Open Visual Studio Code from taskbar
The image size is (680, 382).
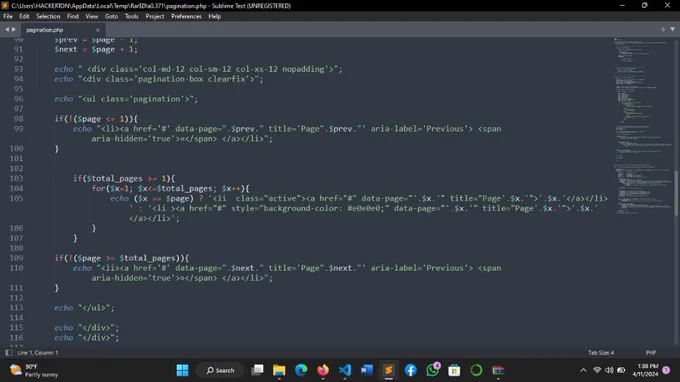pos(345,370)
